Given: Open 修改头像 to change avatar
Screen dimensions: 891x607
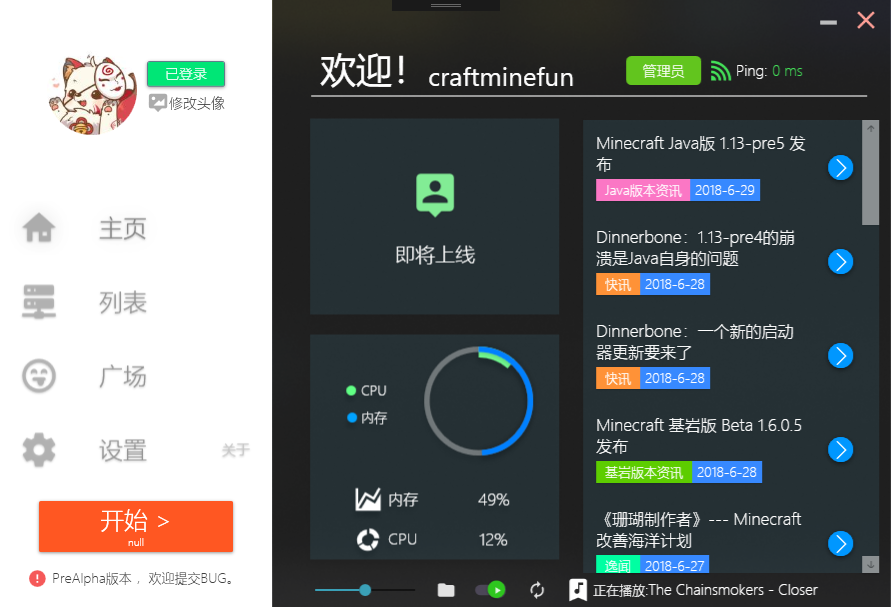Looking at the screenshot, I should tap(197, 103).
